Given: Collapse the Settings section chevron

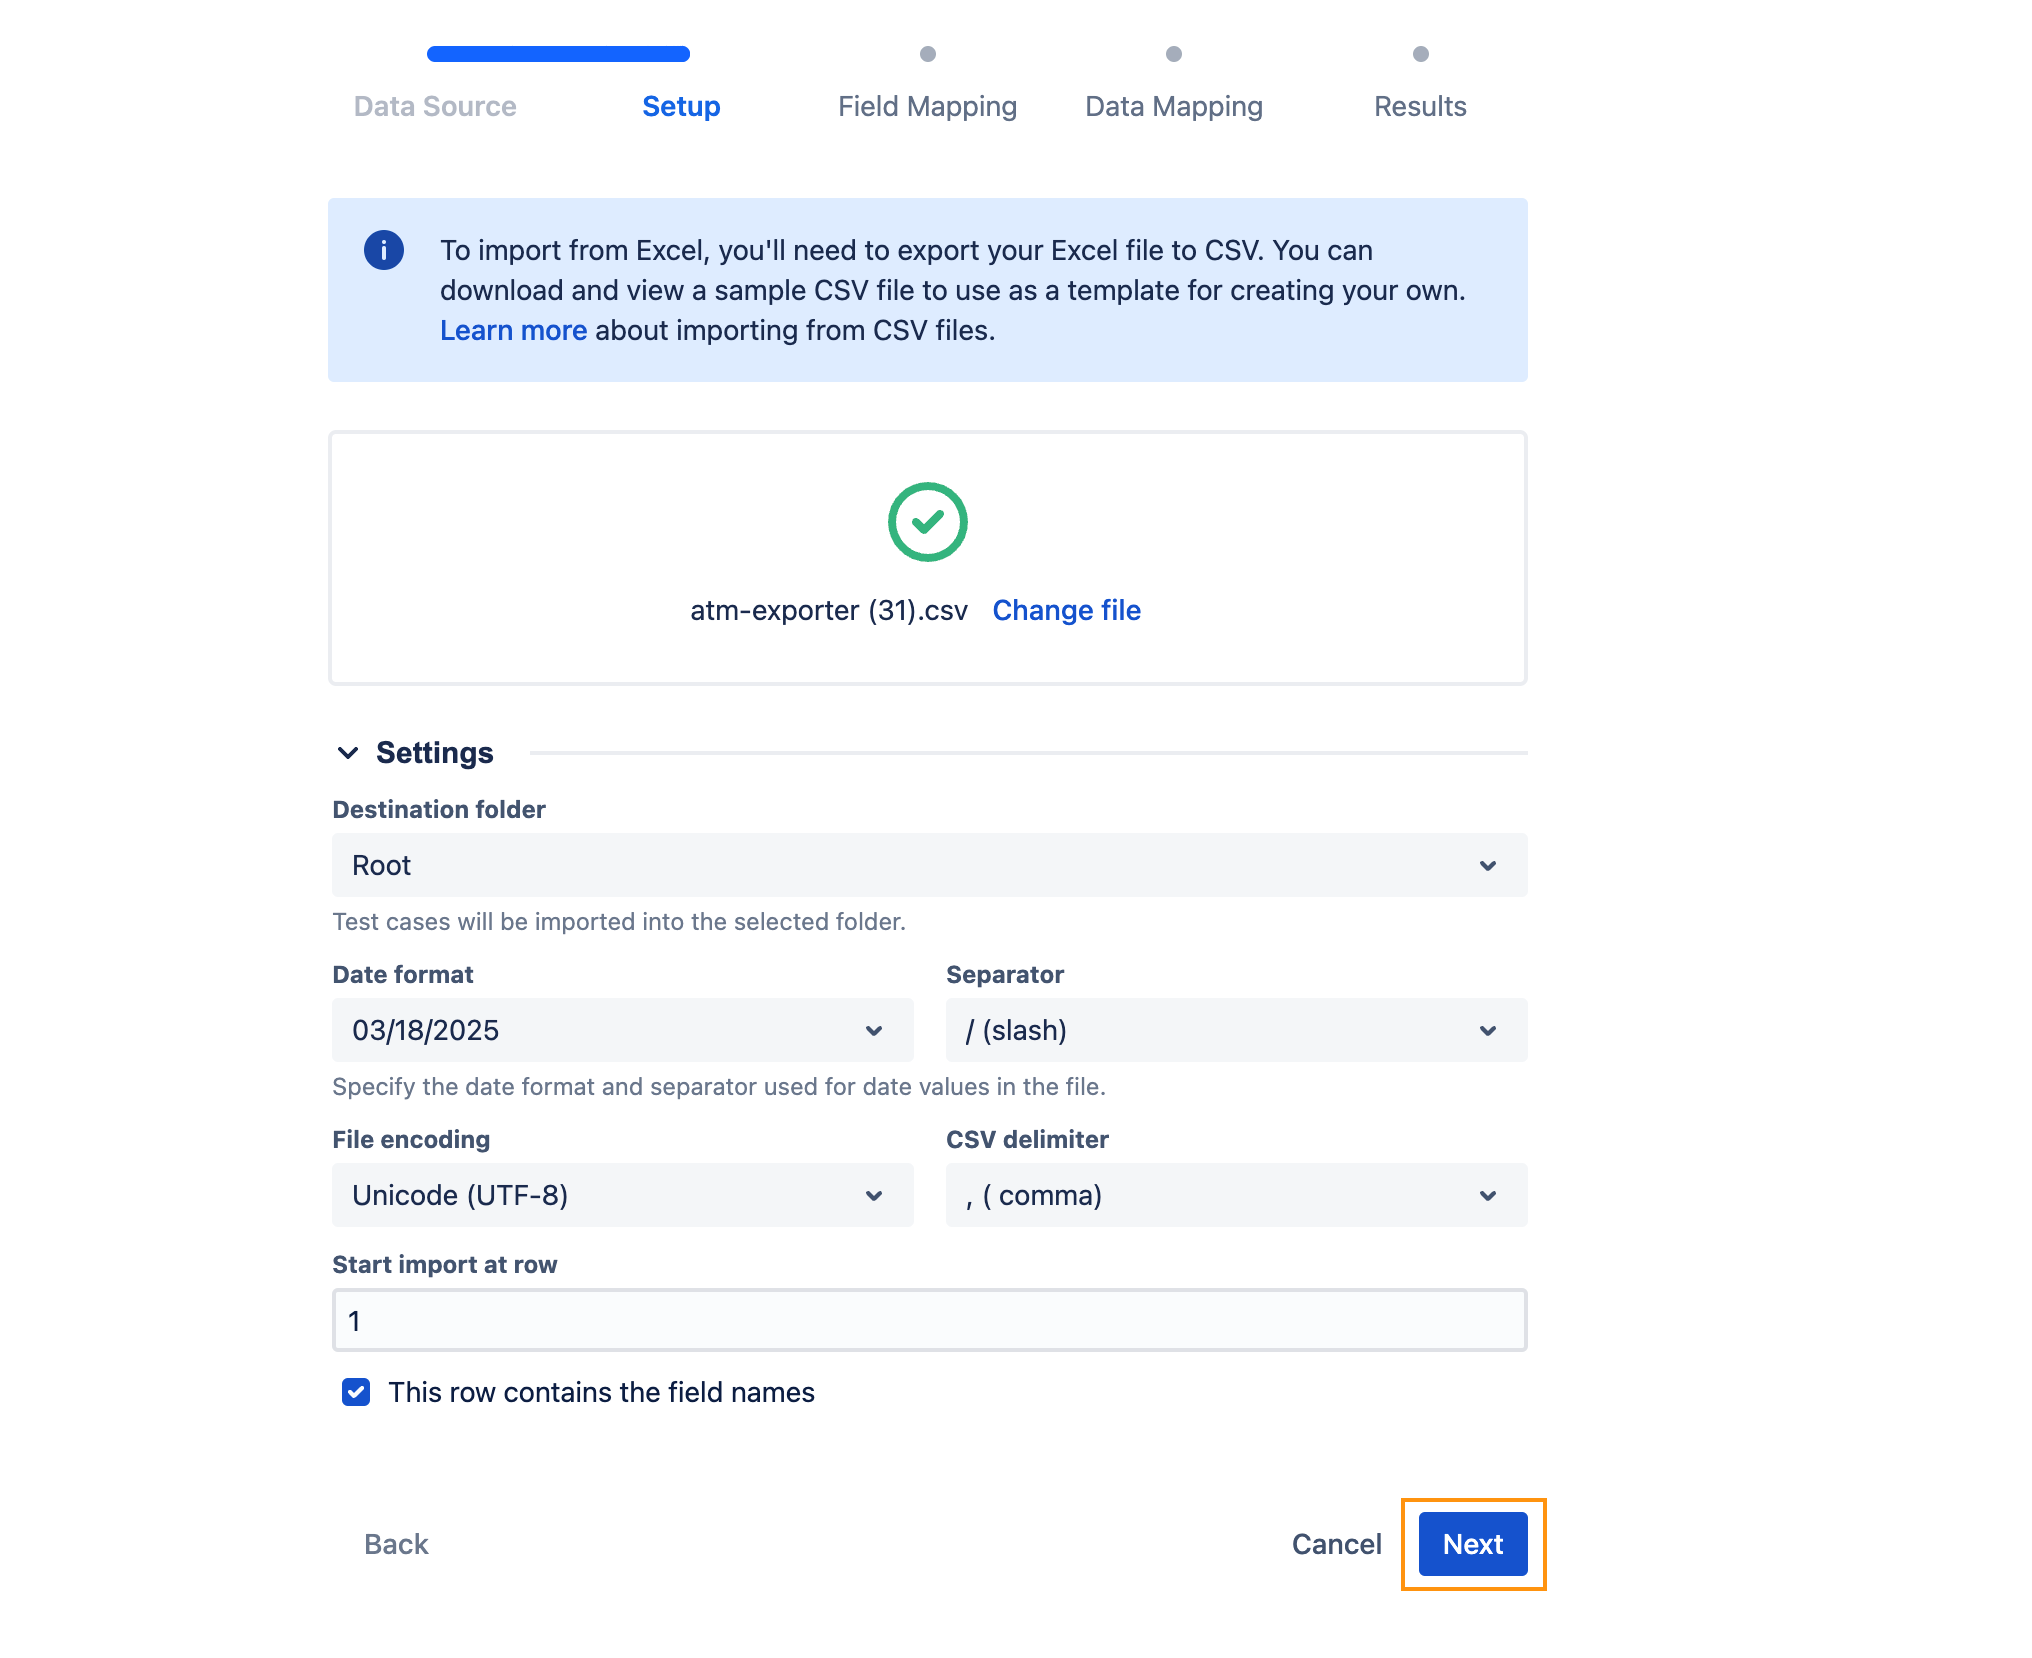Looking at the screenshot, I should [x=348, y=753].
